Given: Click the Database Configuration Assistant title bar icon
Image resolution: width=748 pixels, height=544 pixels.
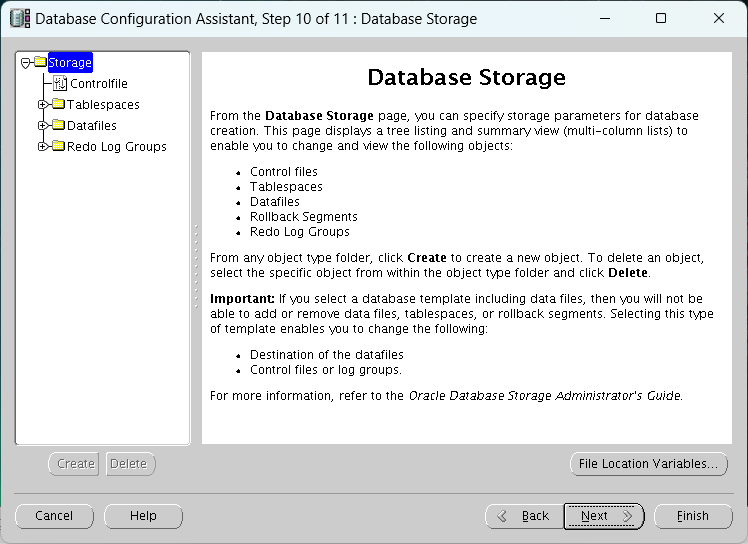Looking at the screenshot, I should (x=20, y=19).
